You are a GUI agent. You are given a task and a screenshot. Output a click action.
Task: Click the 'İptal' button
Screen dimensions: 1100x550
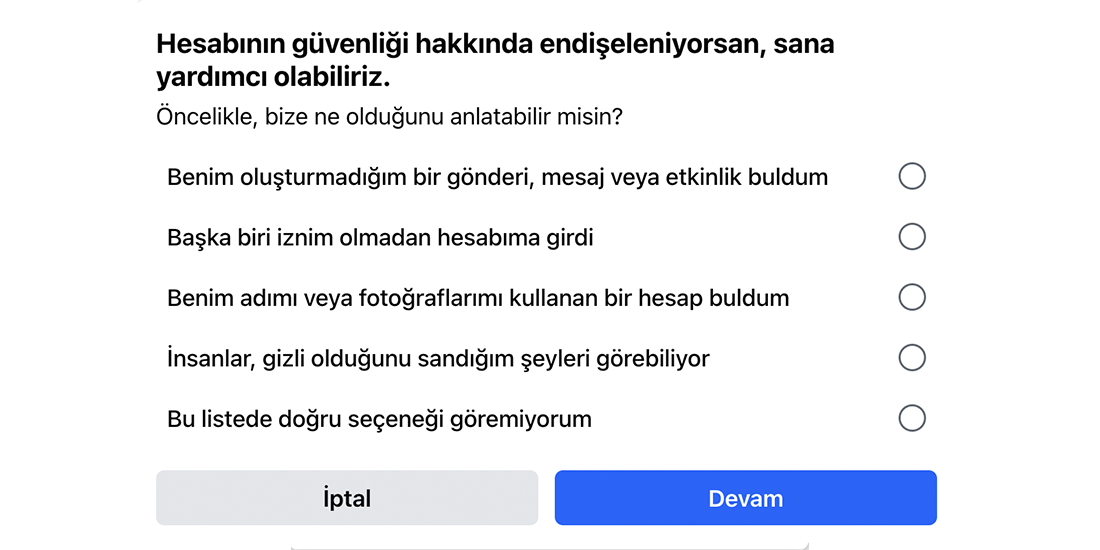pyautogui.click(x=347, y=498)
